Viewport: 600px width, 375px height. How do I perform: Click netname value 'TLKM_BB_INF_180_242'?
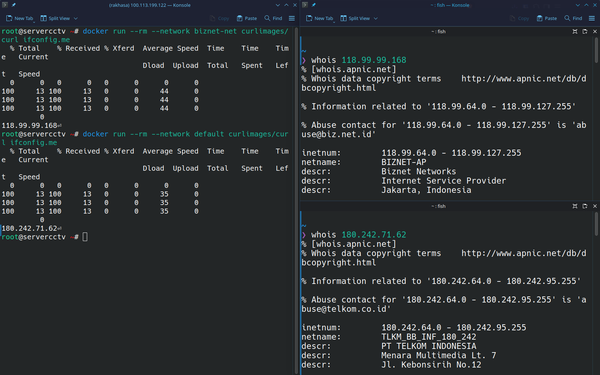click(429, 337)
